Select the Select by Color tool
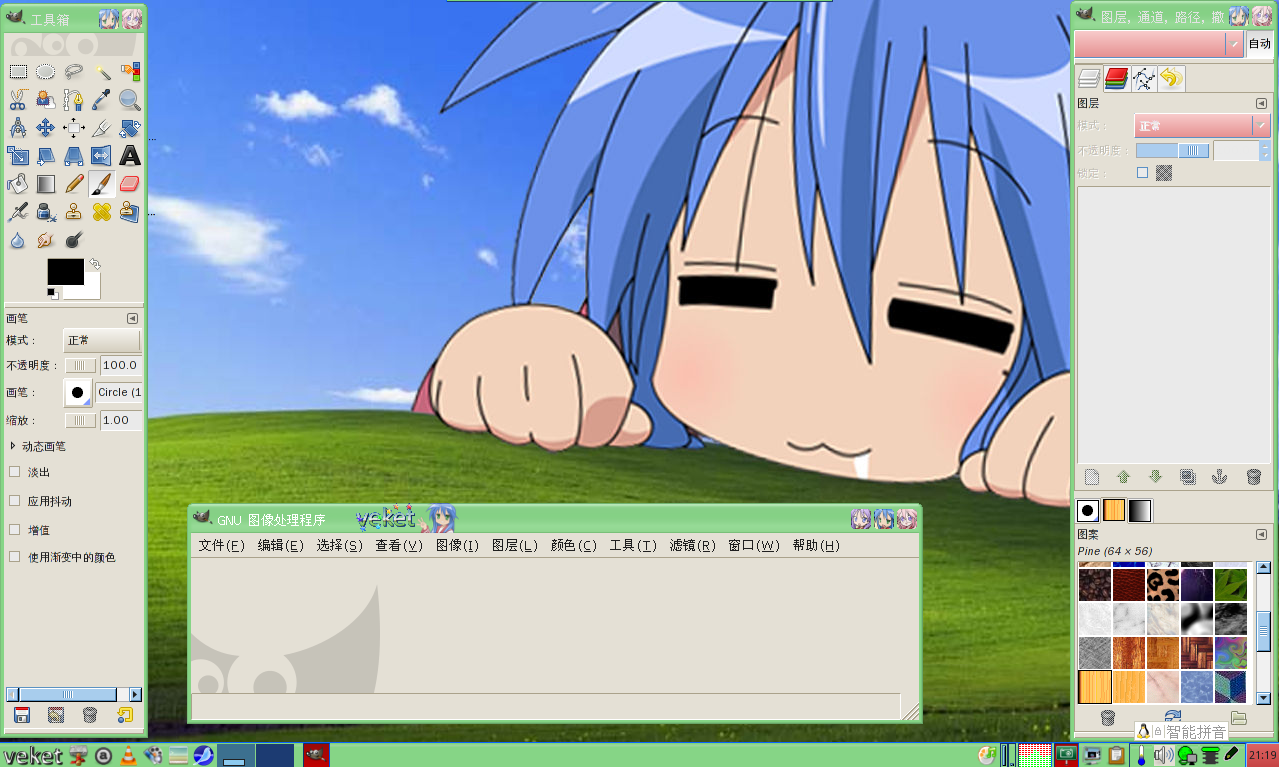This screenshot has height=767, width=1279. pyautogui.click(x=130, y=71)
